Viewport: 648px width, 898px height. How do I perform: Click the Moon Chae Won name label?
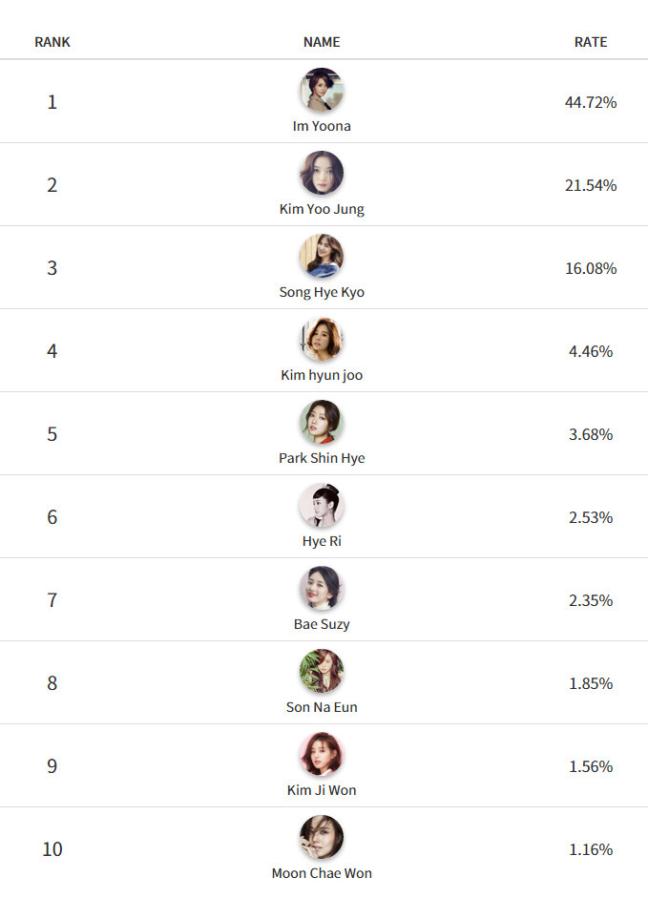[x=321, y=874]
